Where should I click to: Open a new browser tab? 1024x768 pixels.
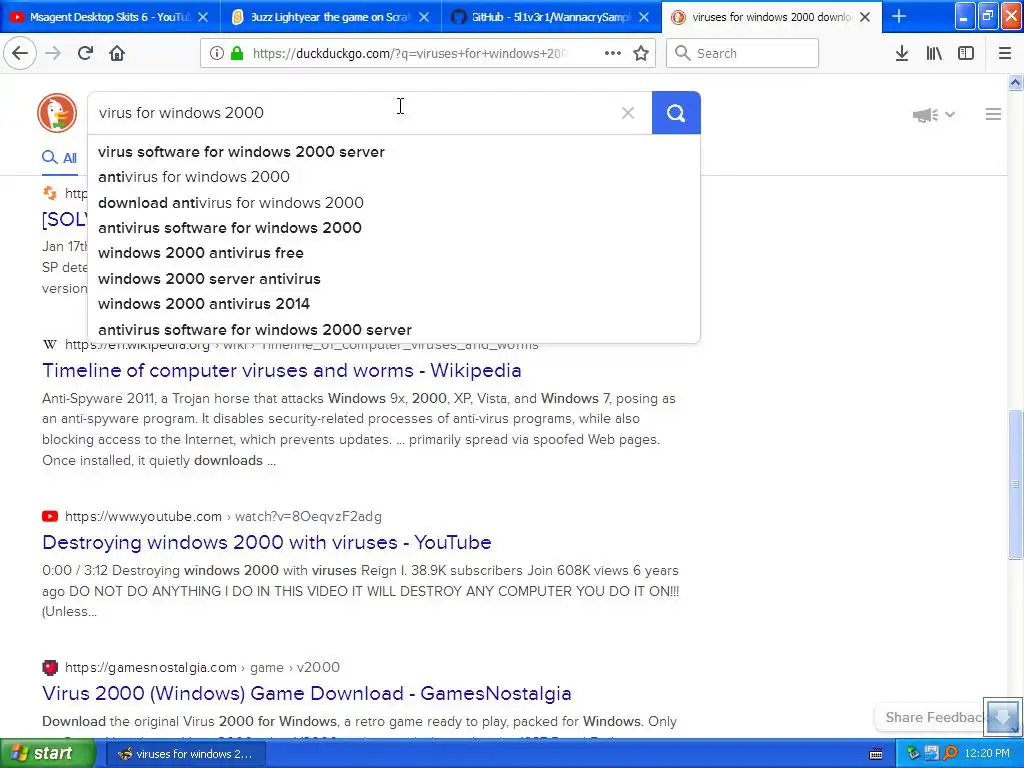(899, 16)
